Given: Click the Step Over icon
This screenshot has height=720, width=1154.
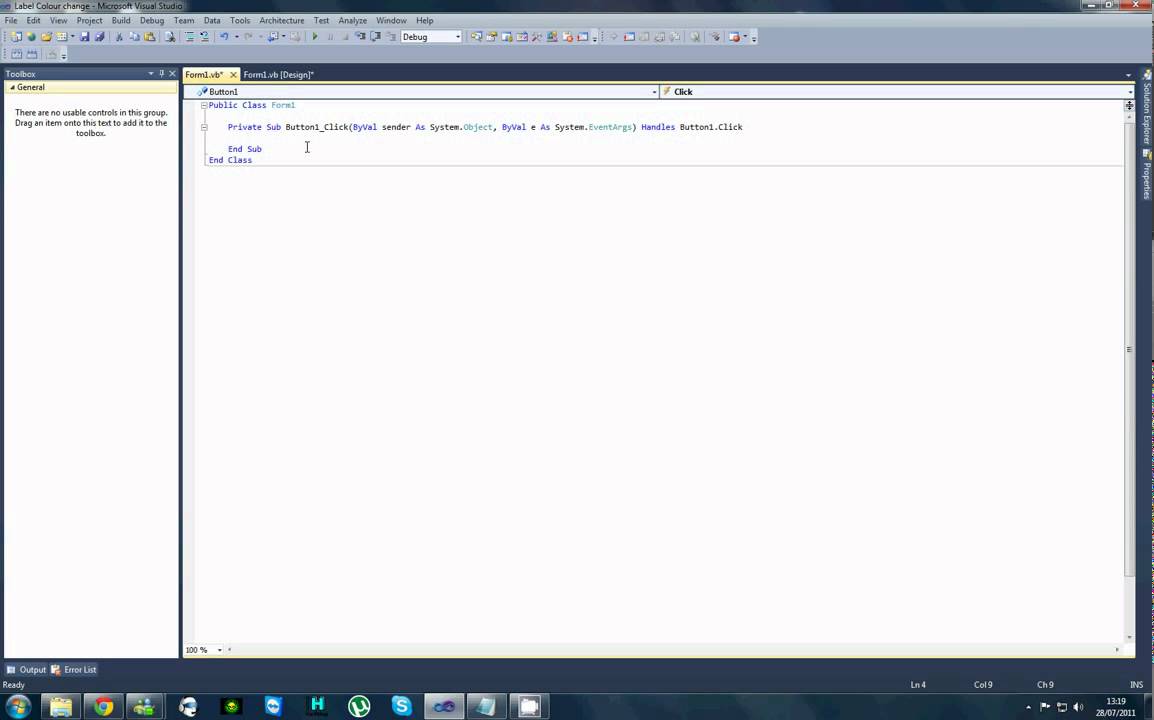Looking at the screenshot, I should tap(375, 36).
